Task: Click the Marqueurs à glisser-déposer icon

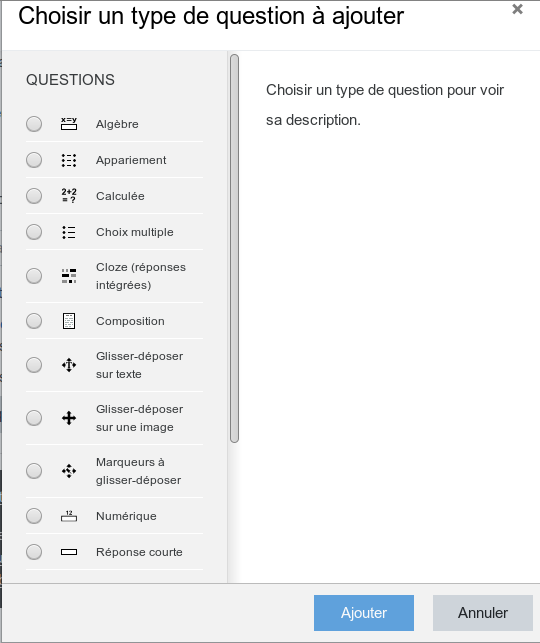Action: point(69,471)
